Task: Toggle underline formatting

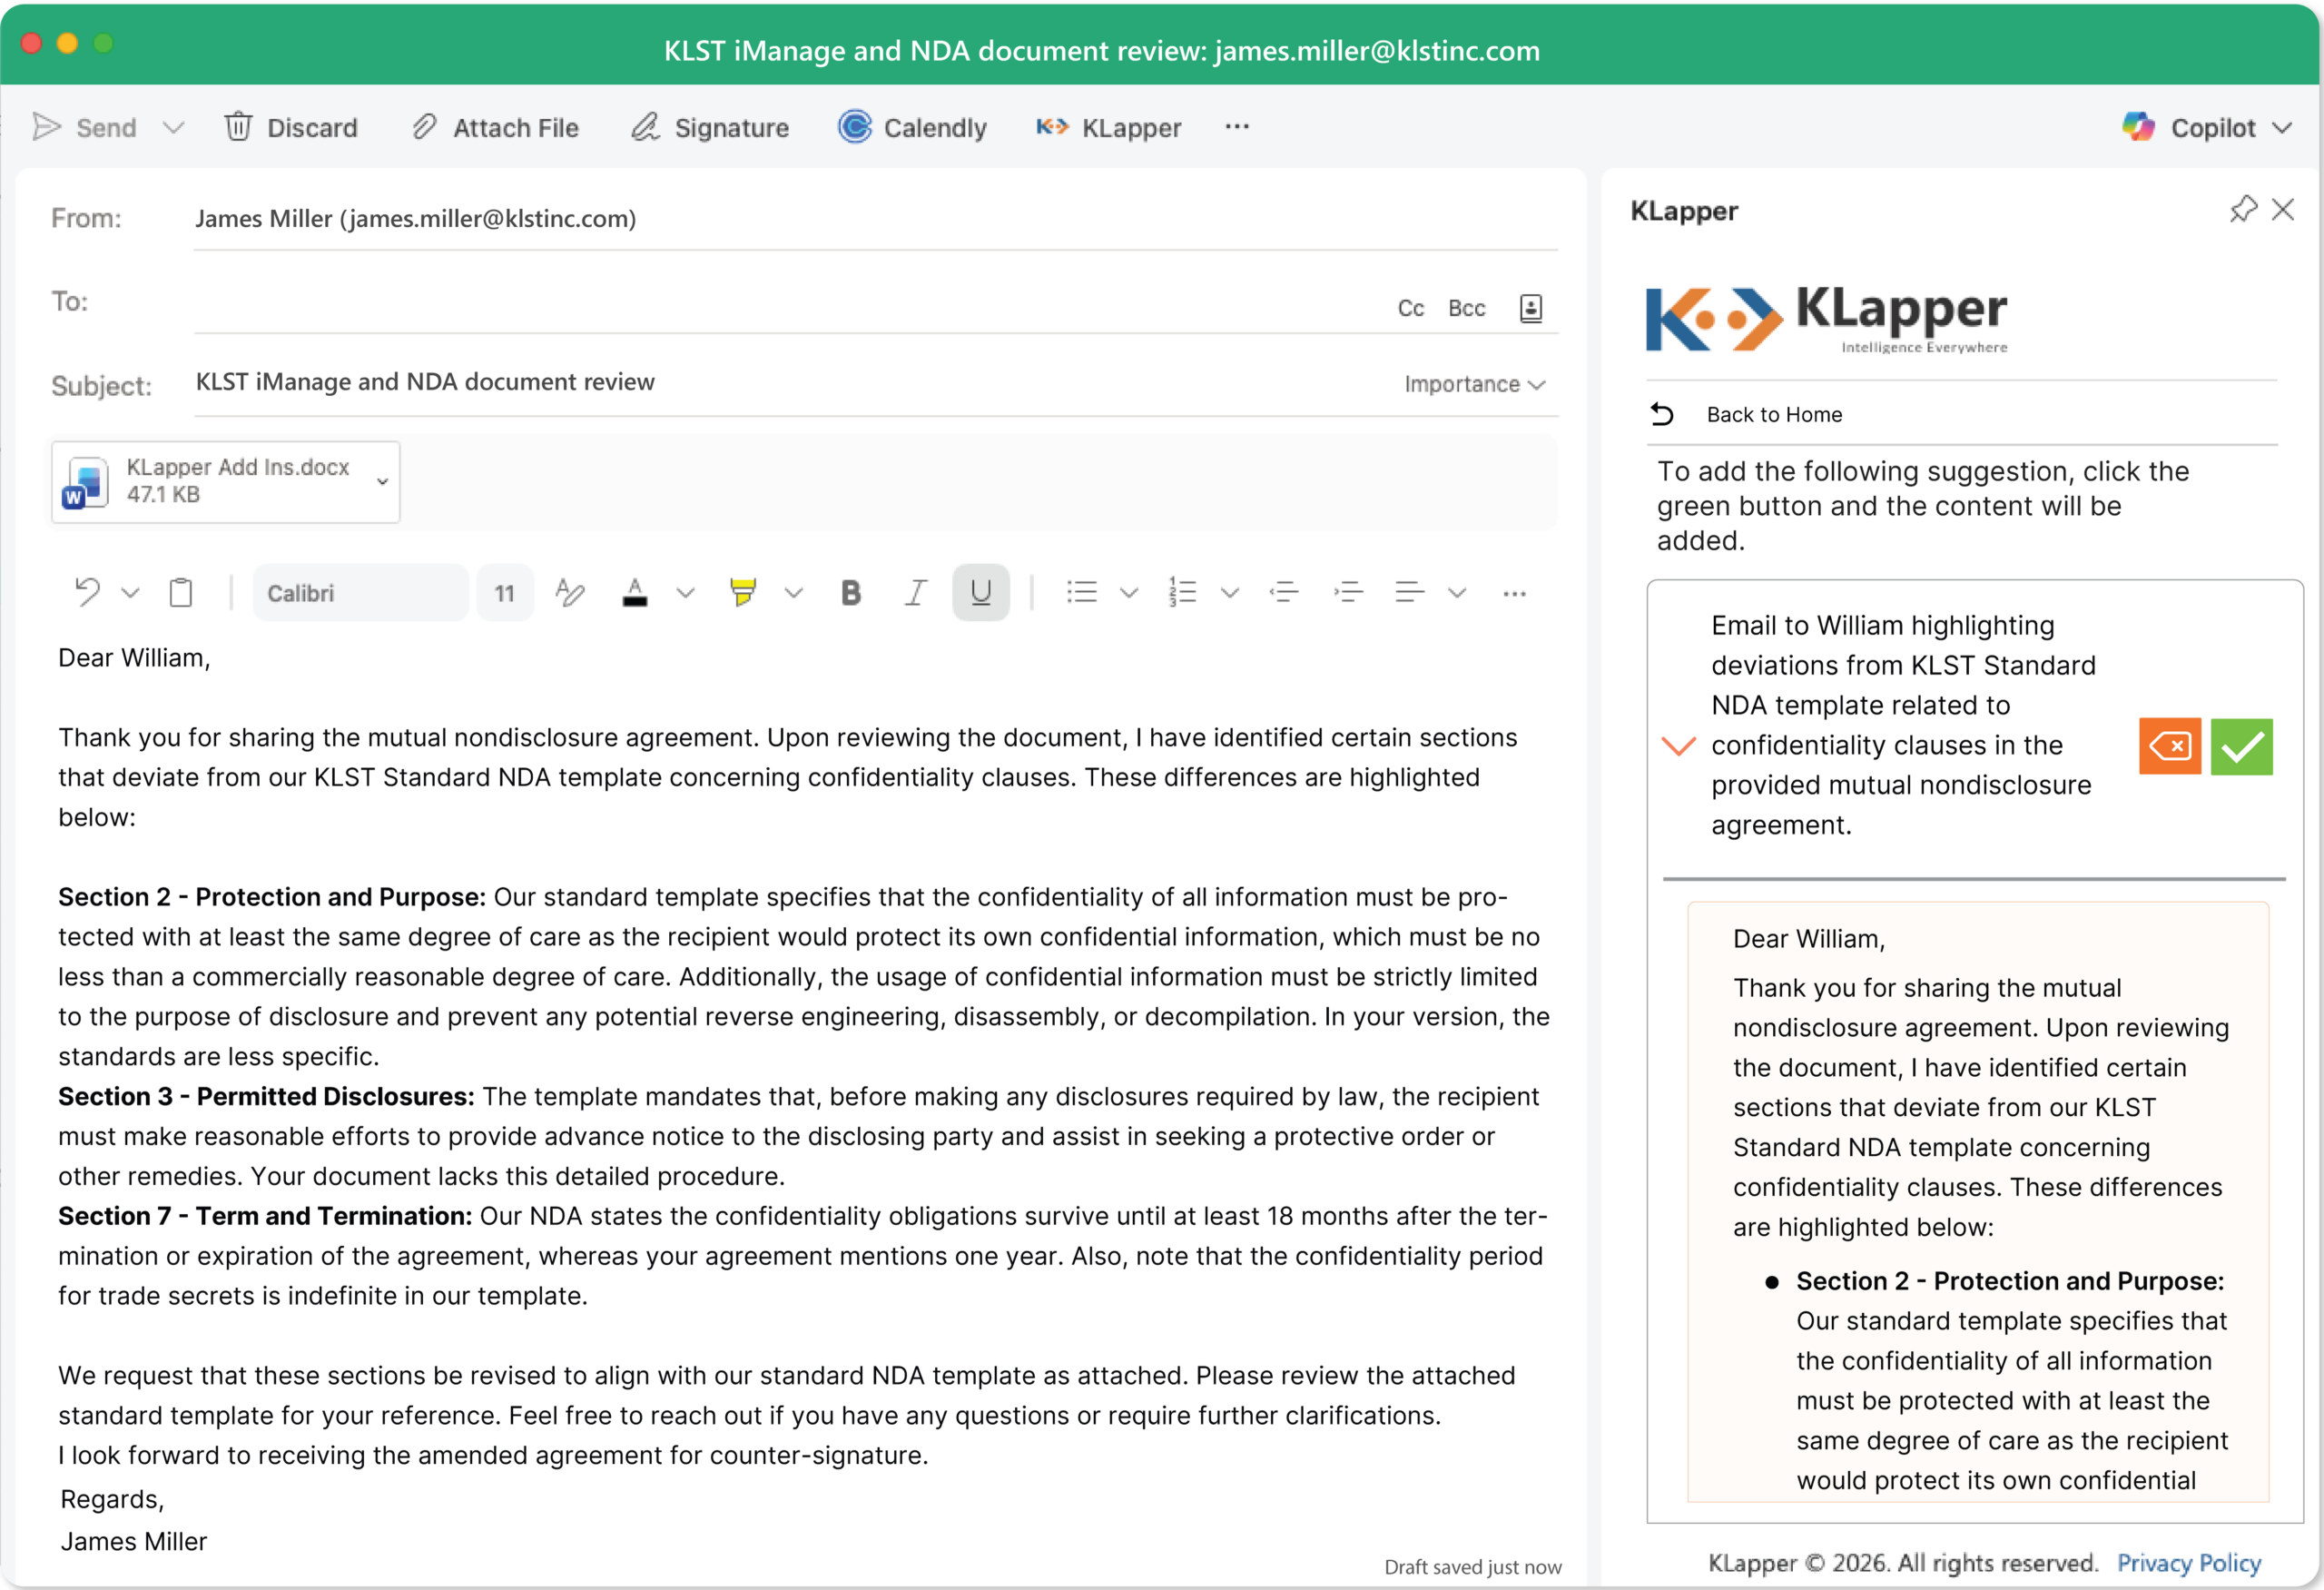Action: [980, 592]
